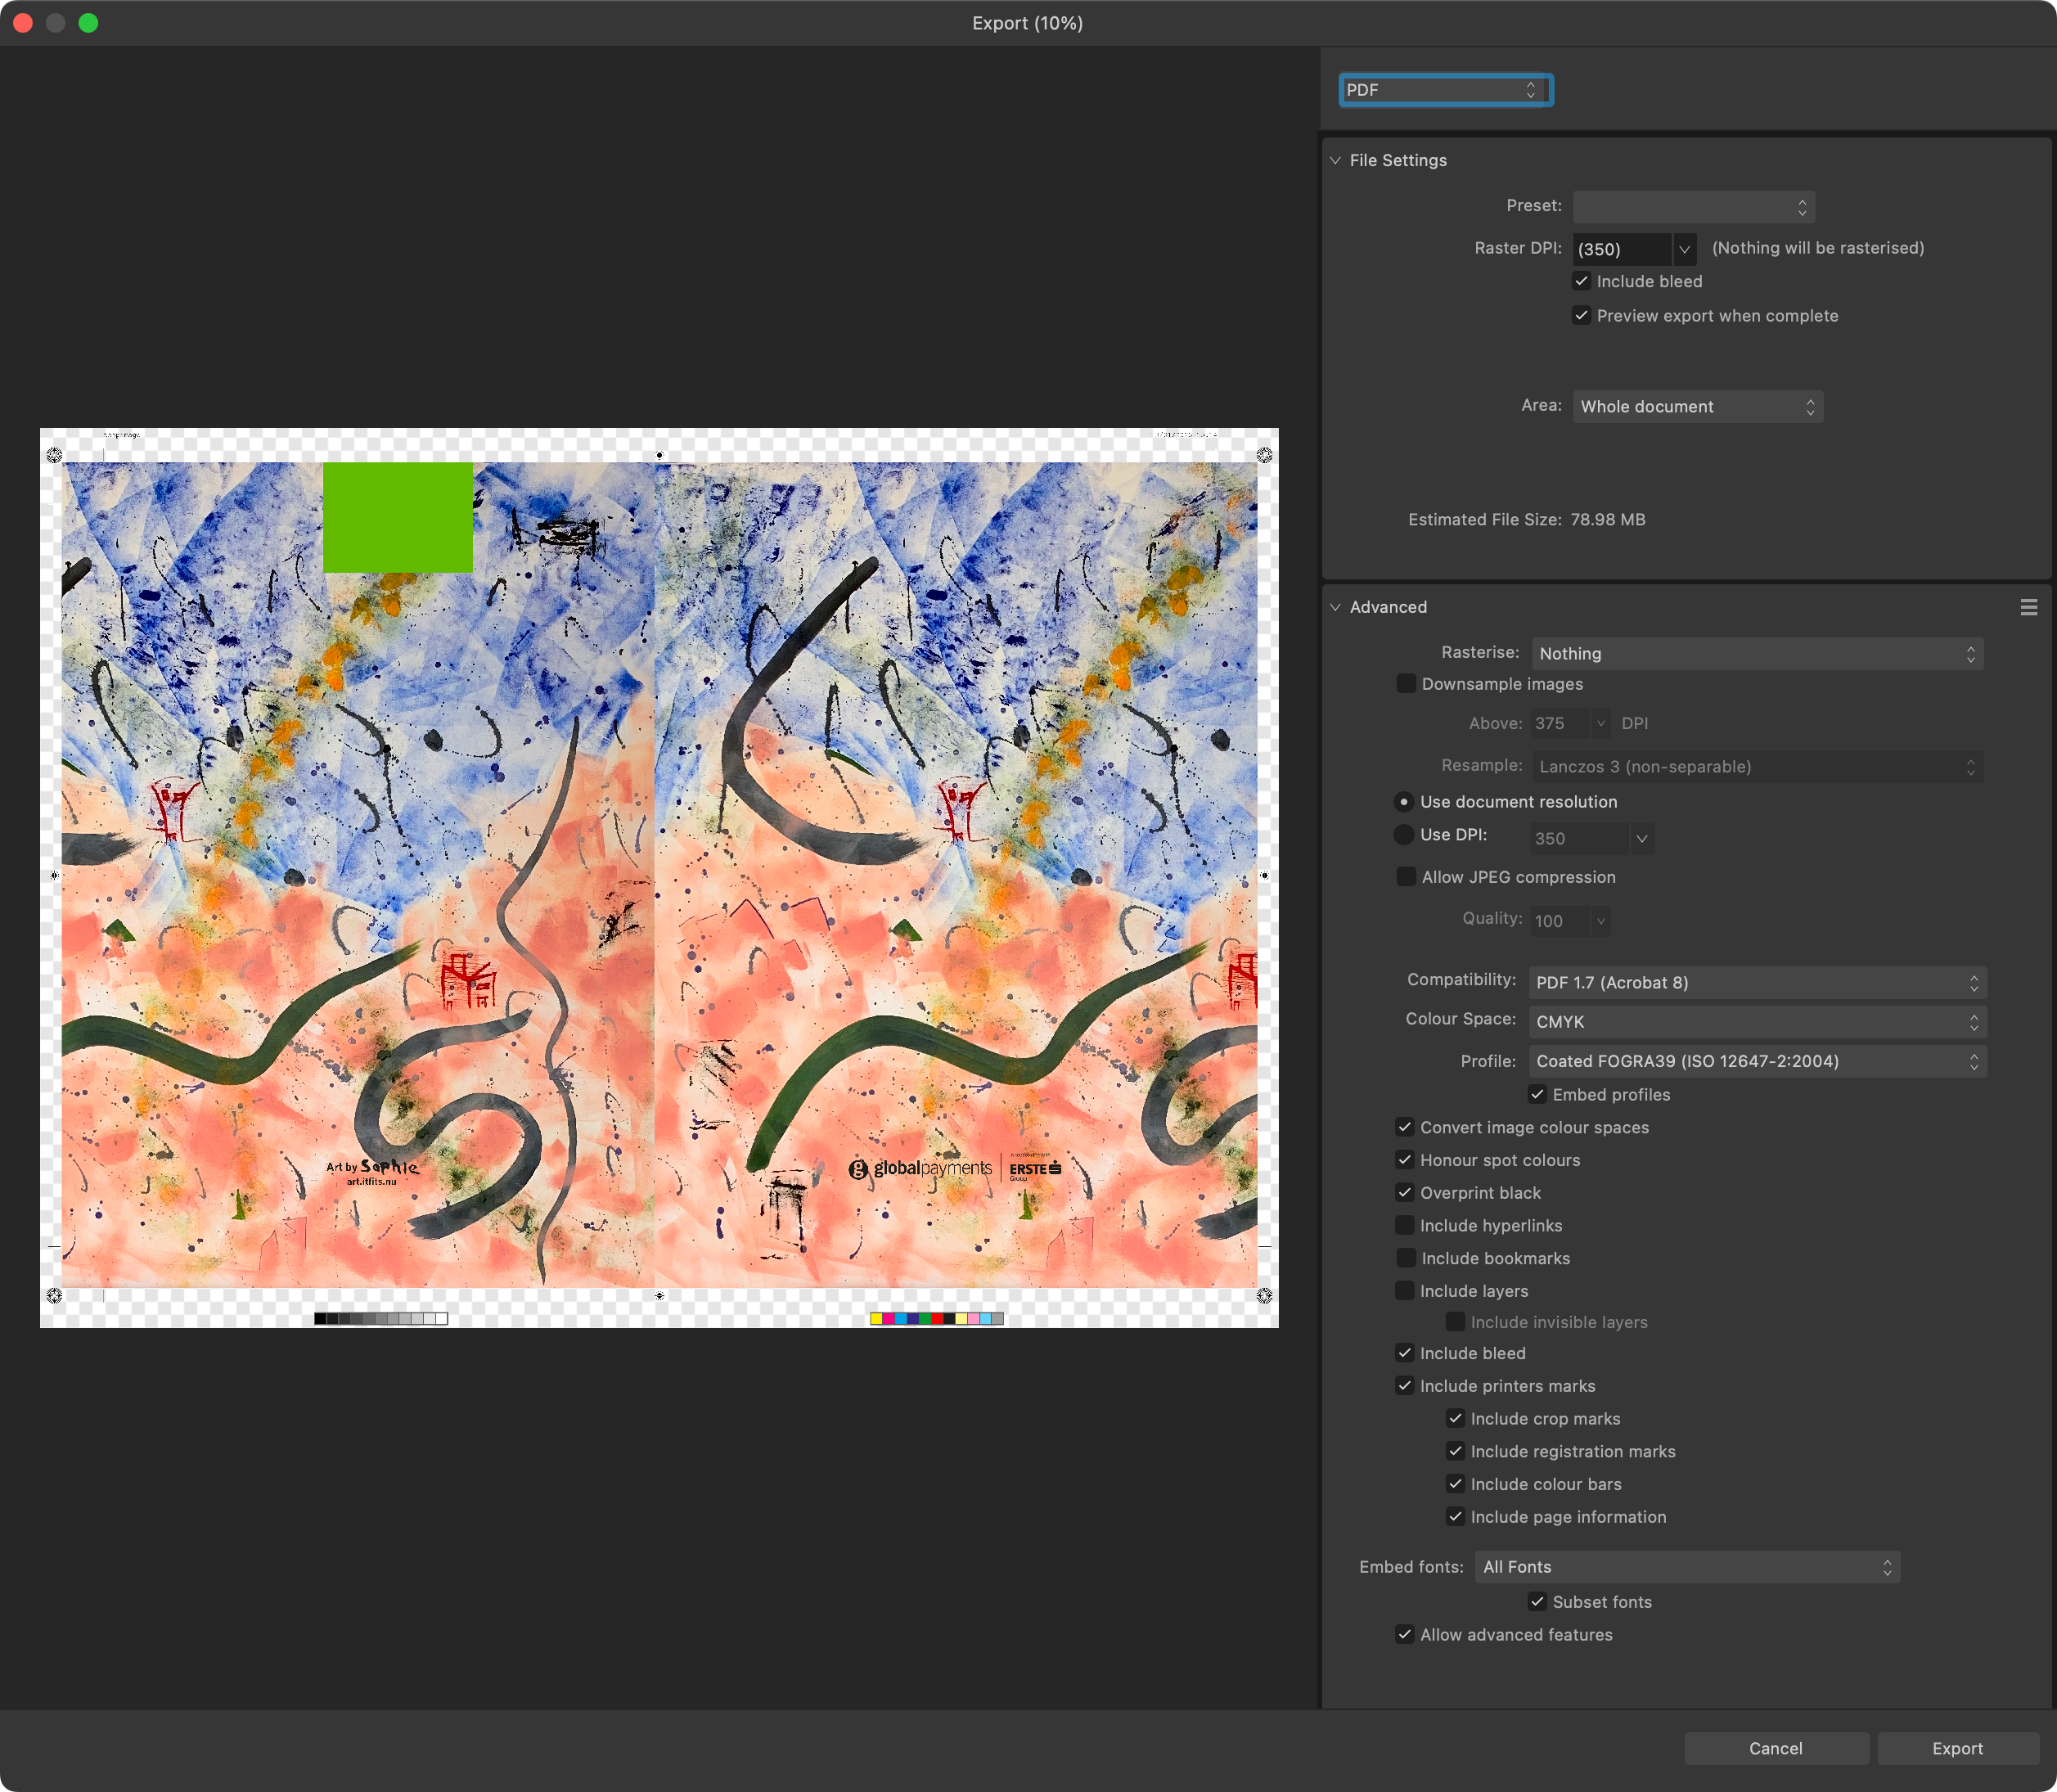
Task: Toggle Include colour bars
Action: pyautogui.click(x=1455, y=1484)
